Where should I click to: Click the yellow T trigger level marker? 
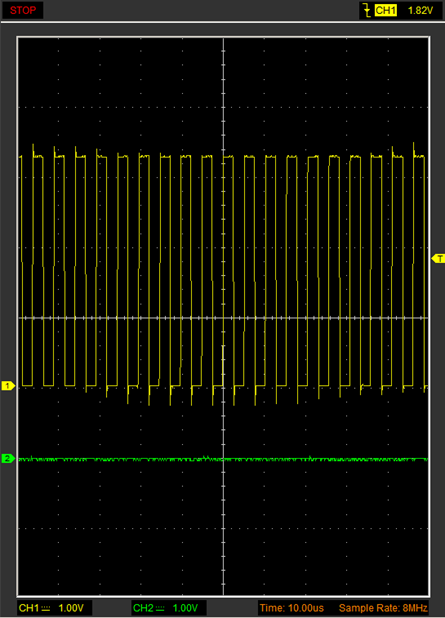[x=439, y=259]
